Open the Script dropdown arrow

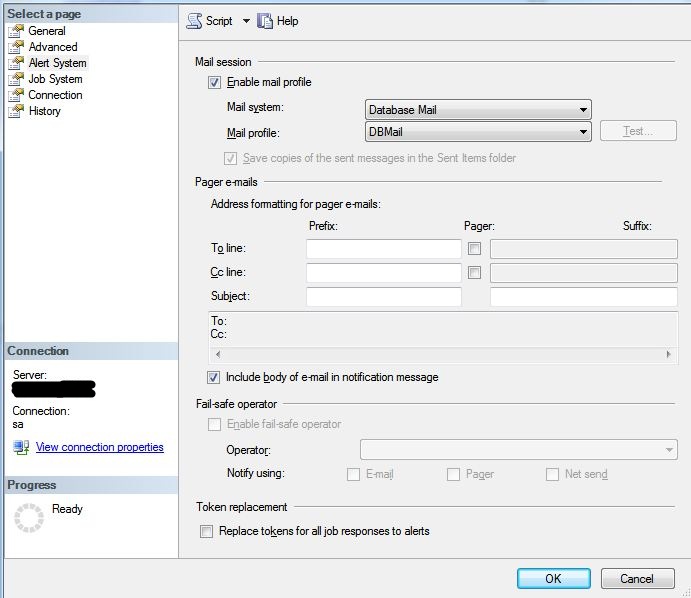(246, 21)
